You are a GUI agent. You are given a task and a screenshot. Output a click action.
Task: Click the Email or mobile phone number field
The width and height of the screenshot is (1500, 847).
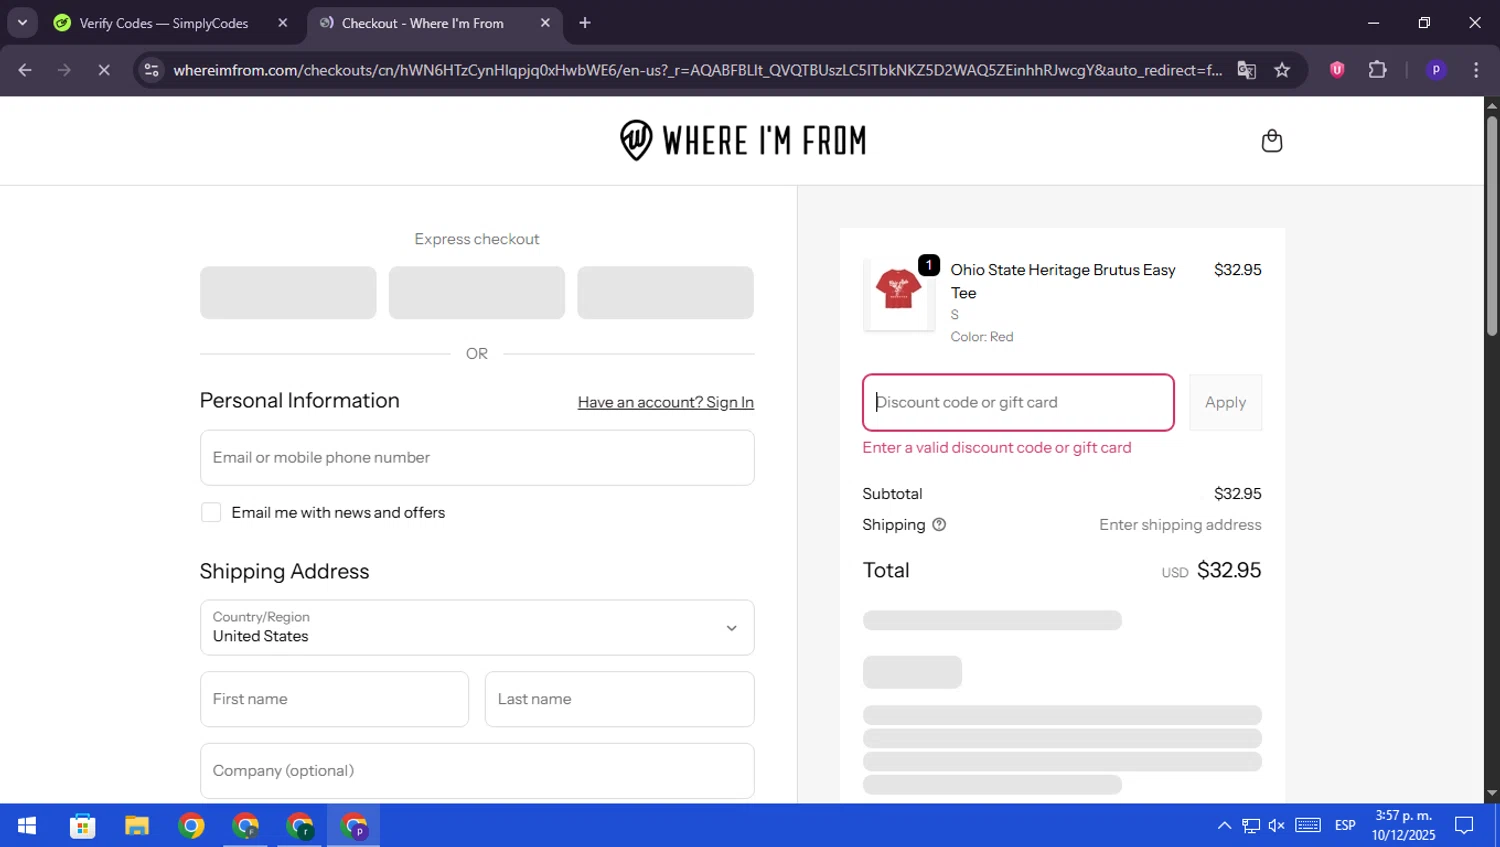(477, 458)
